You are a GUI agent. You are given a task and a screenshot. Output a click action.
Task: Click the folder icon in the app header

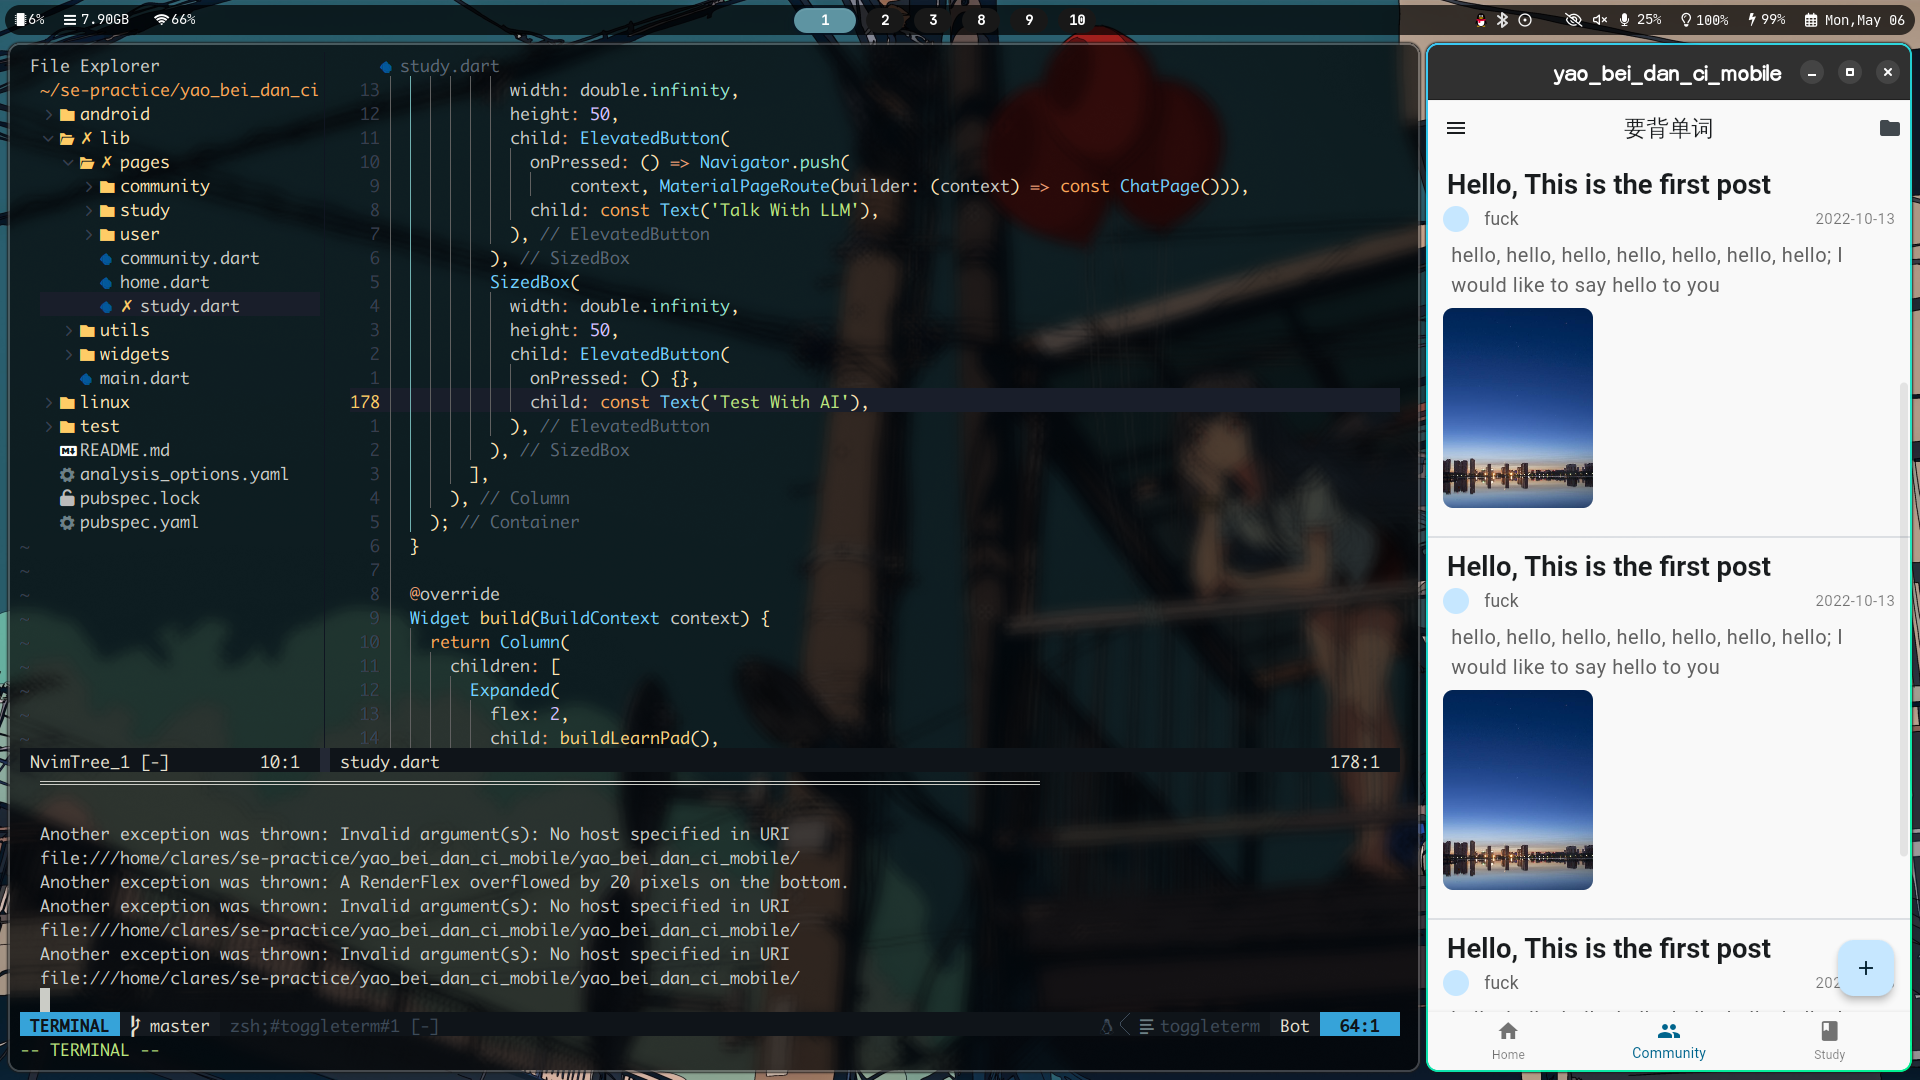click(1889, 128)
